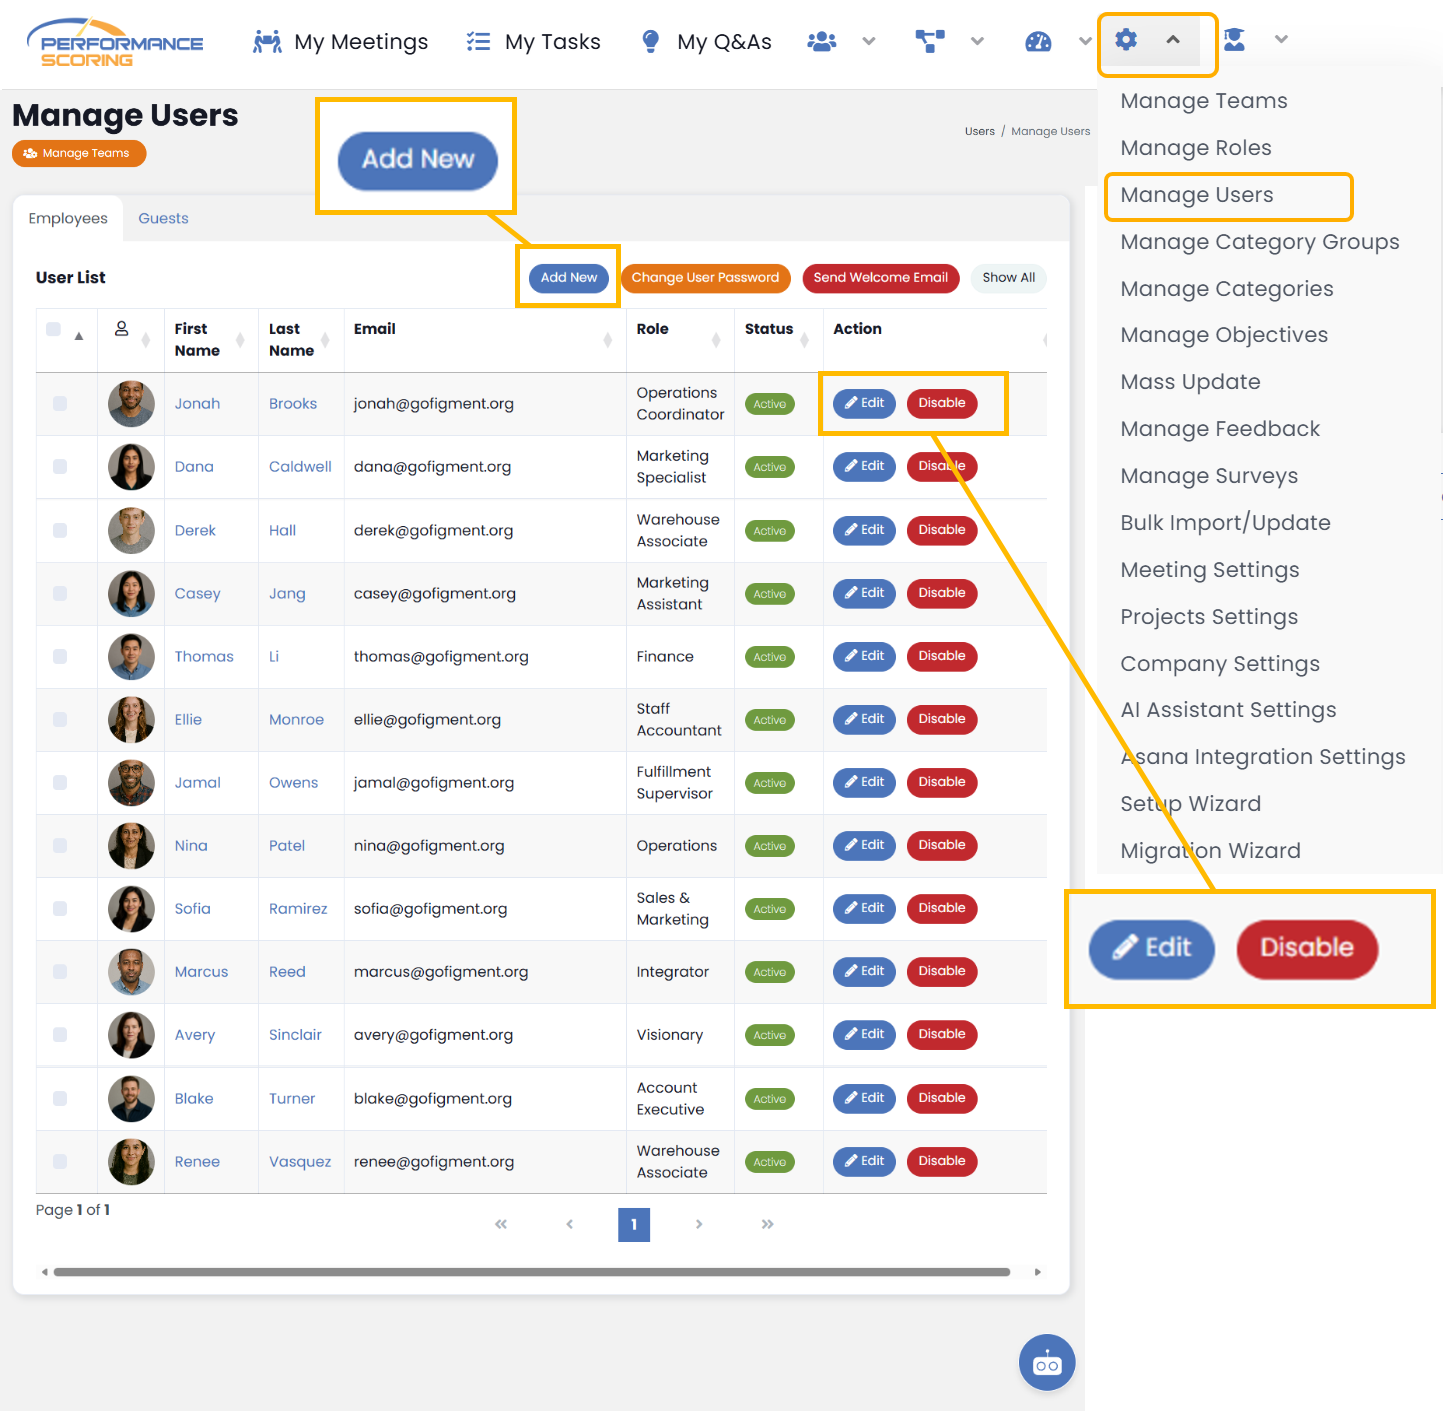Open the team people group icon
This screenshot has width=1443, height=1411.
point(821,42)
